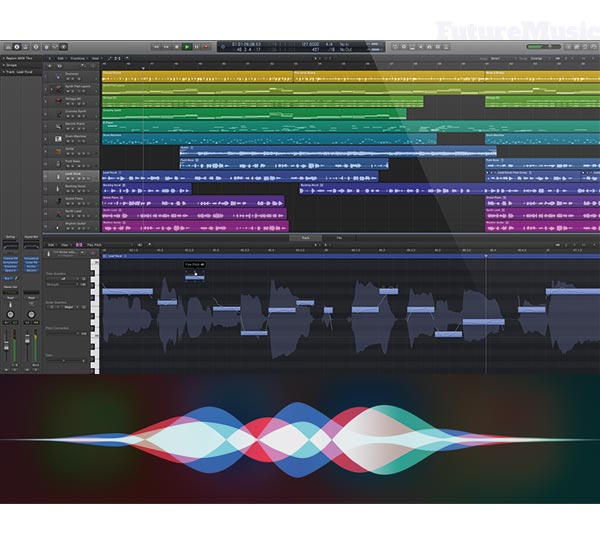Open the Library panel icon

click(x=8, y=47)
